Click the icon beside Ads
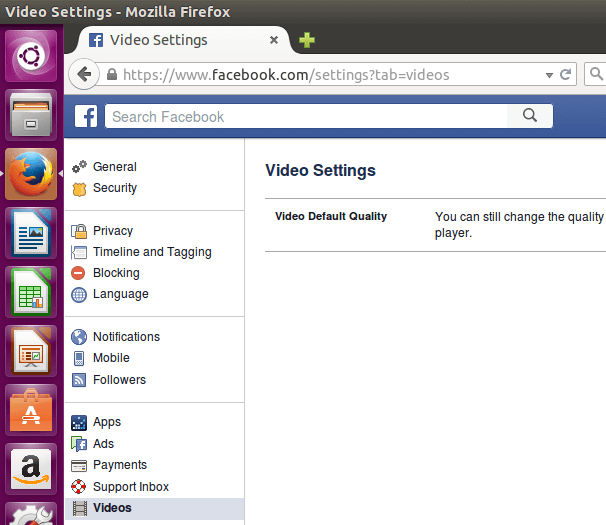Viewport: 606px width, 525px height. pos(79,444)
